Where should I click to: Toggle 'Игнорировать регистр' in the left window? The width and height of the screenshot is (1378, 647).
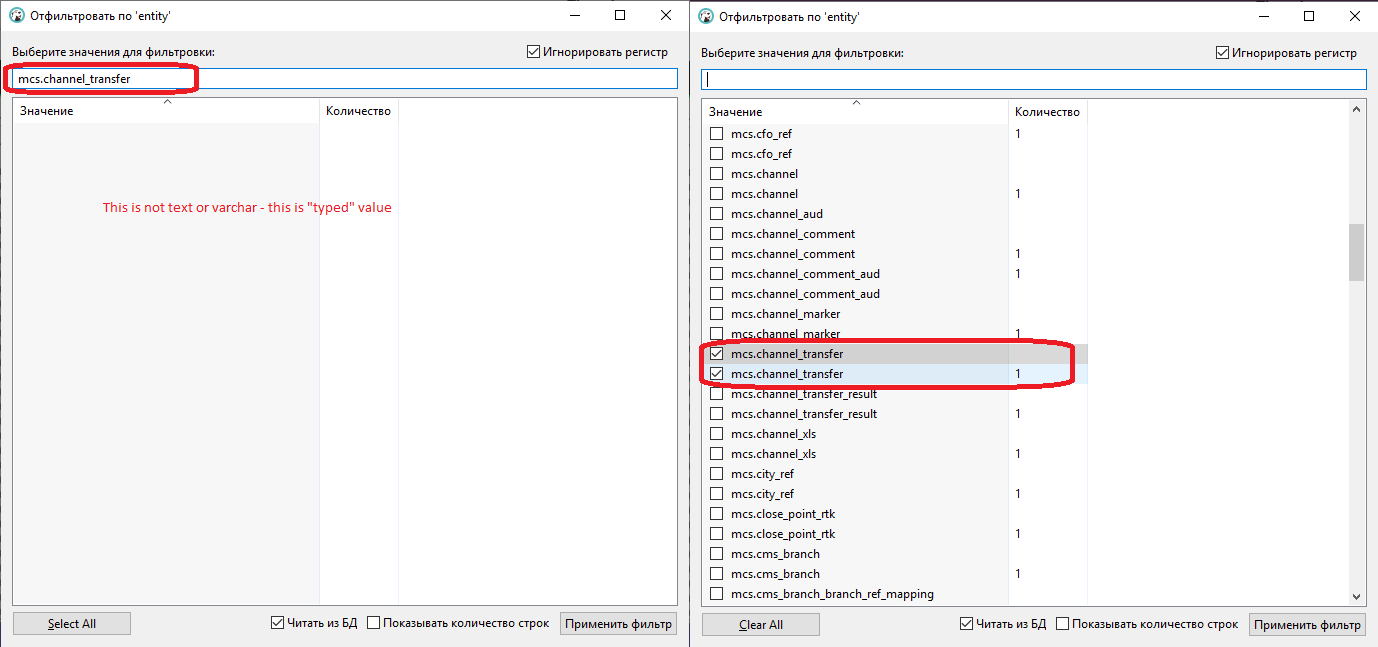(x=532, y=51)
